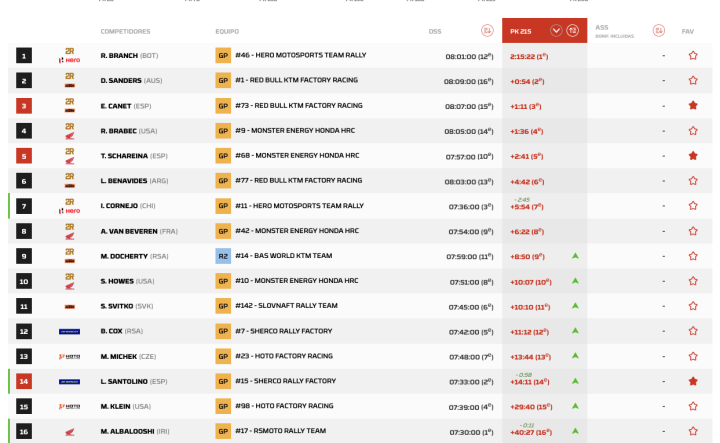Click team #7 - SHERCO RALLY FACTORY

[283, 331]
